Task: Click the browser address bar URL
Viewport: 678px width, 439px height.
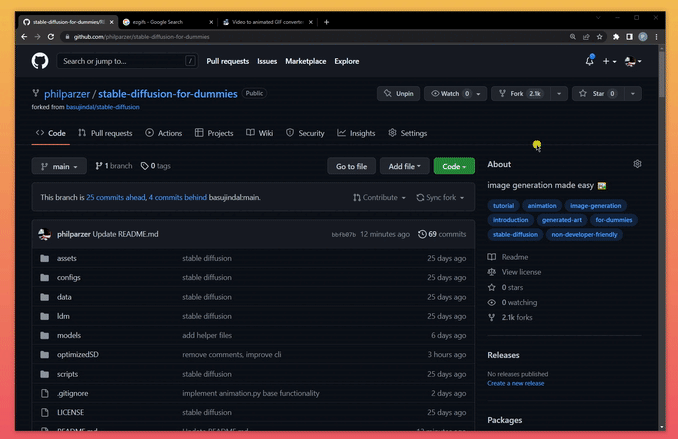Action: coord(141,37)
